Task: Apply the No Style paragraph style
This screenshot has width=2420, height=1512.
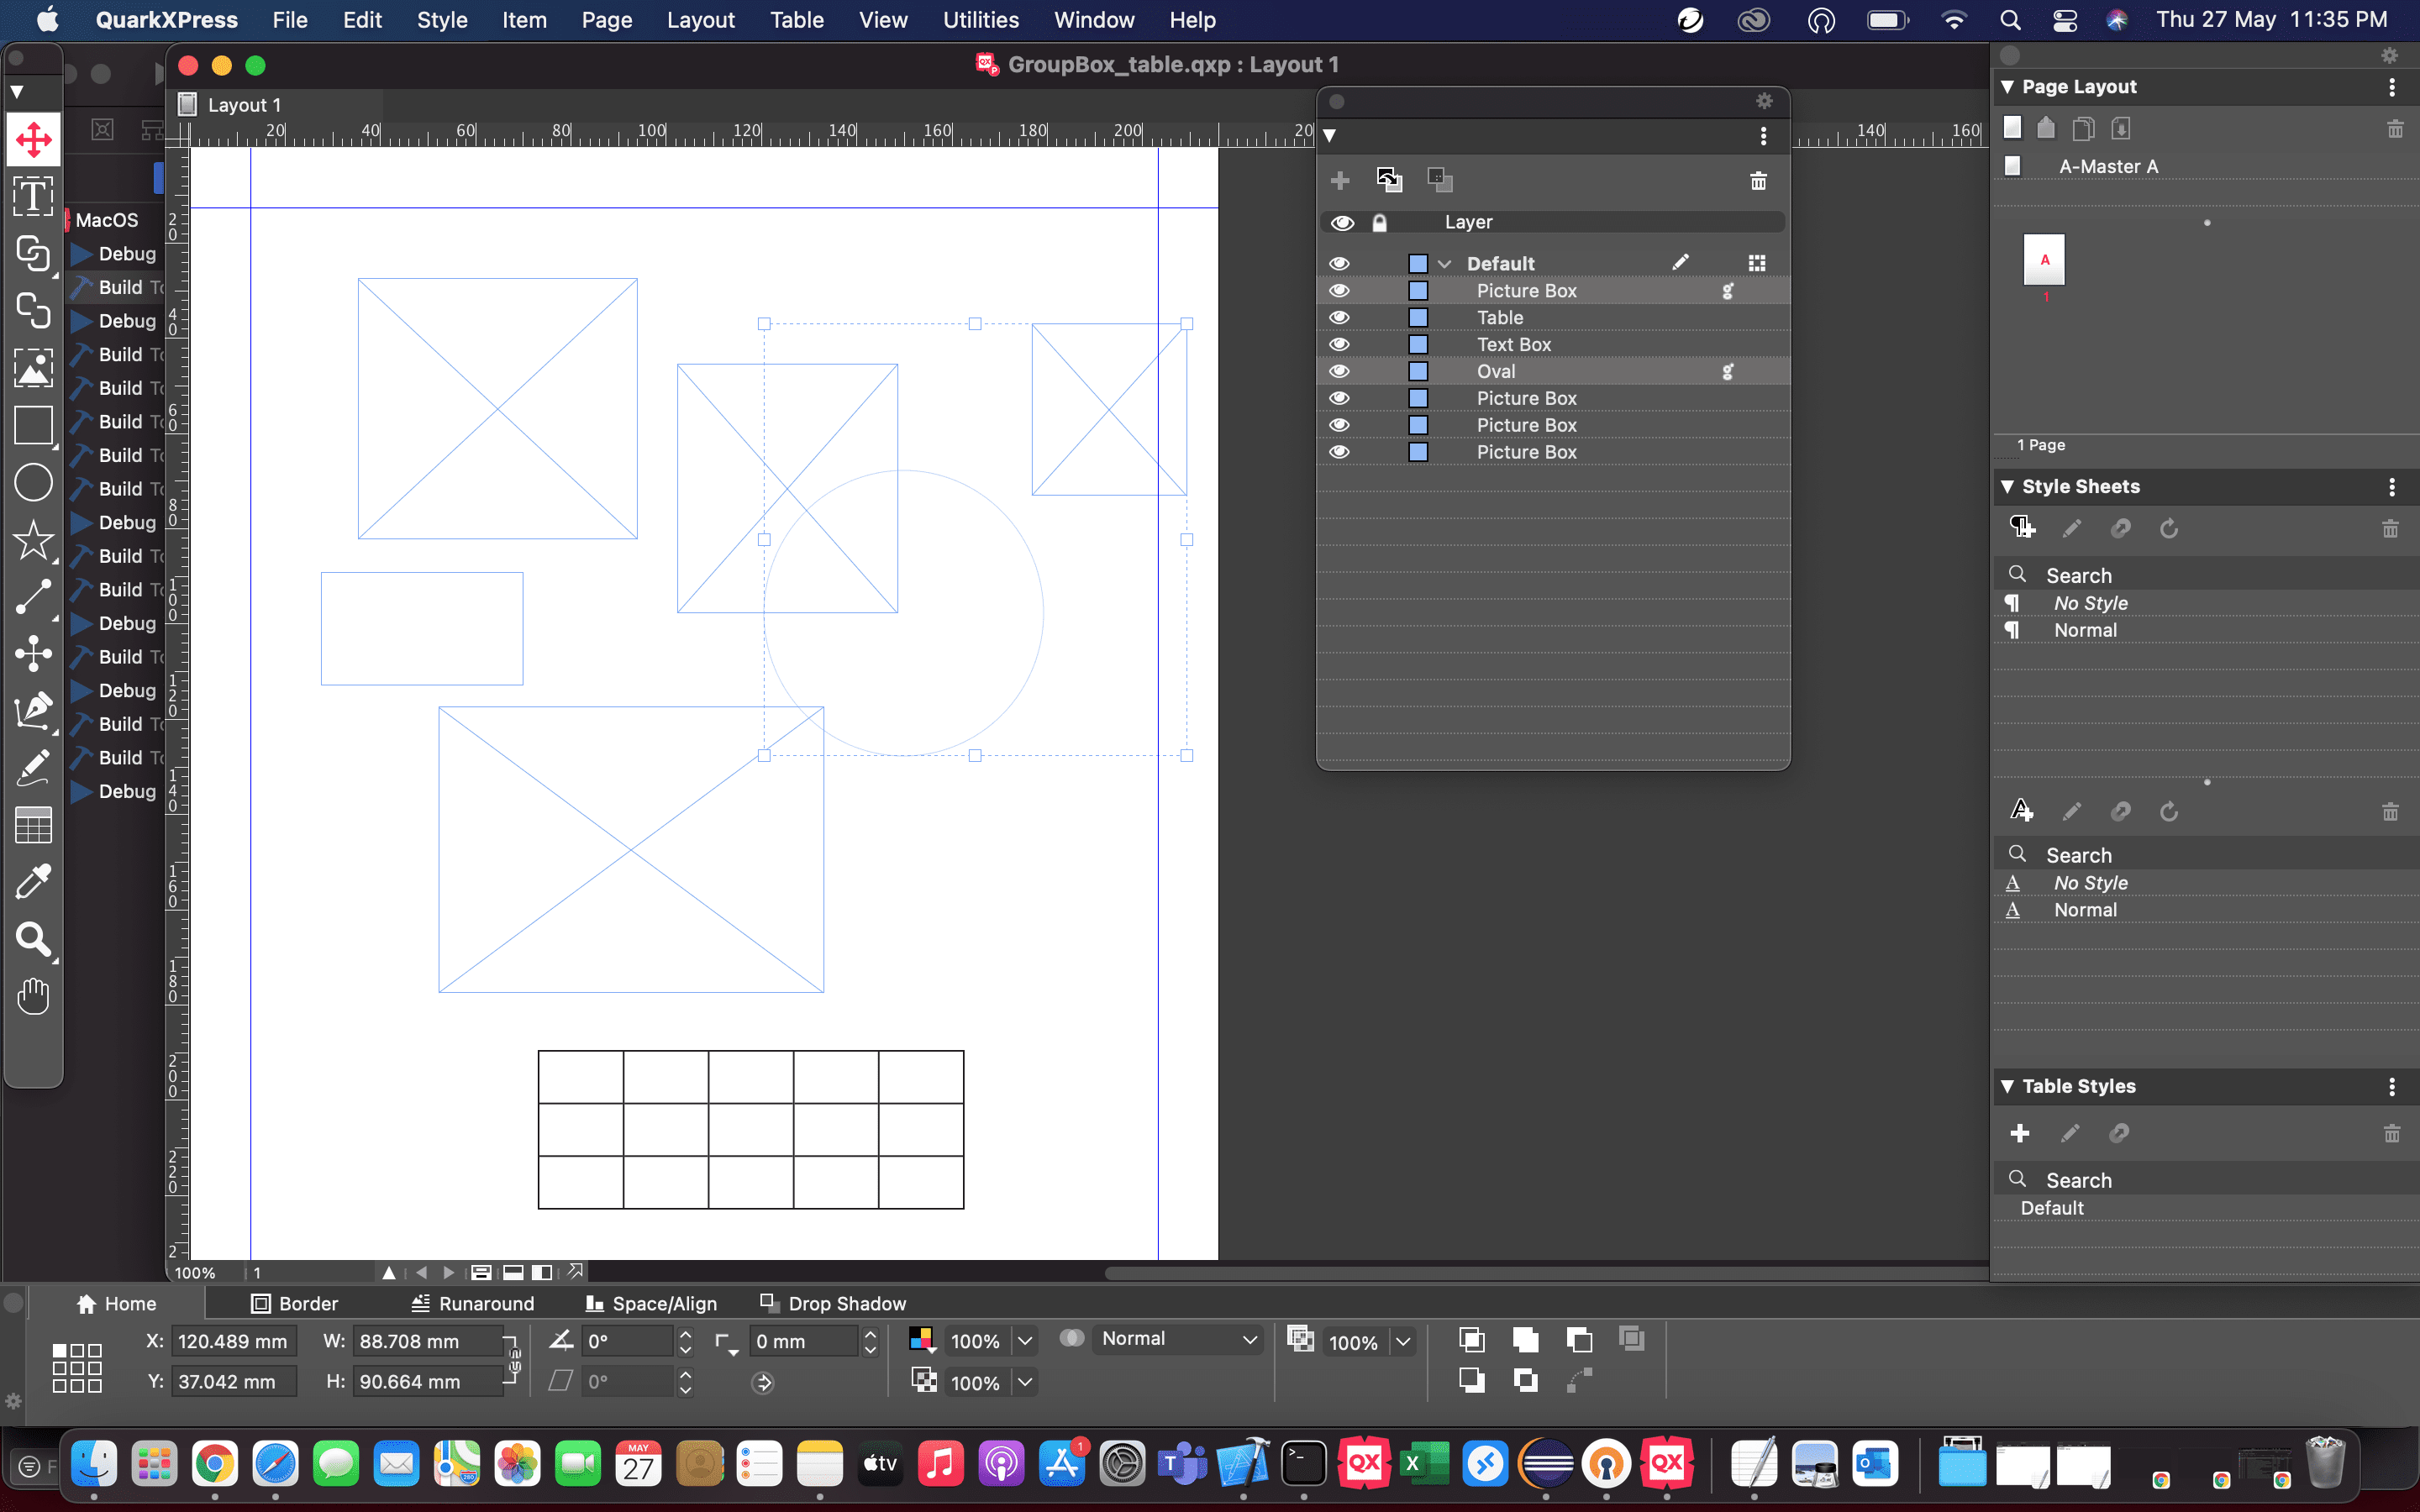Action: 2090,602
